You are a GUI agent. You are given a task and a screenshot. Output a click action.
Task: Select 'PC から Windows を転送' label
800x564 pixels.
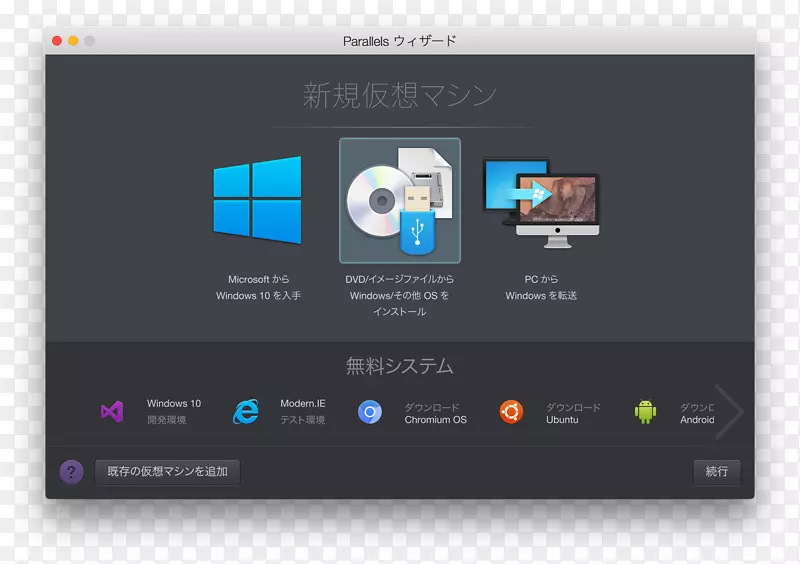click(x=541, y=287)
